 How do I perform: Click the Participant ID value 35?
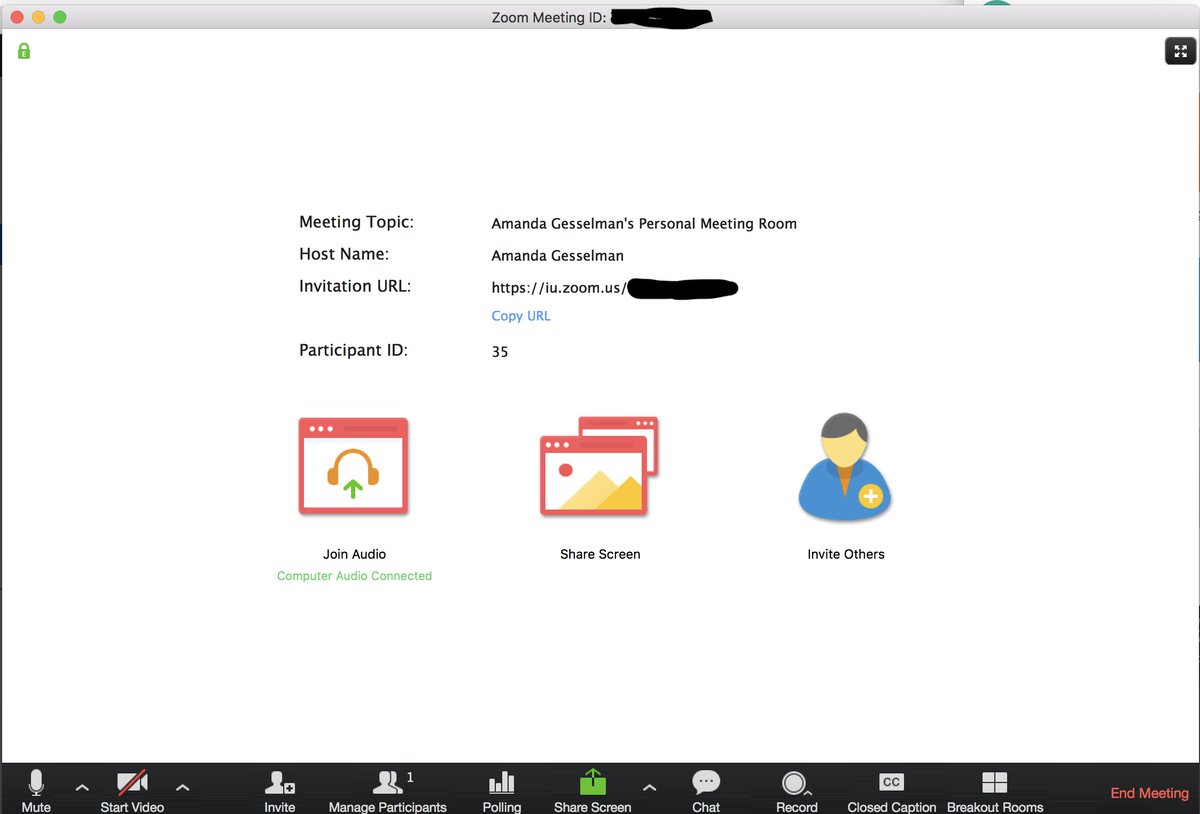tap(500, 352)
